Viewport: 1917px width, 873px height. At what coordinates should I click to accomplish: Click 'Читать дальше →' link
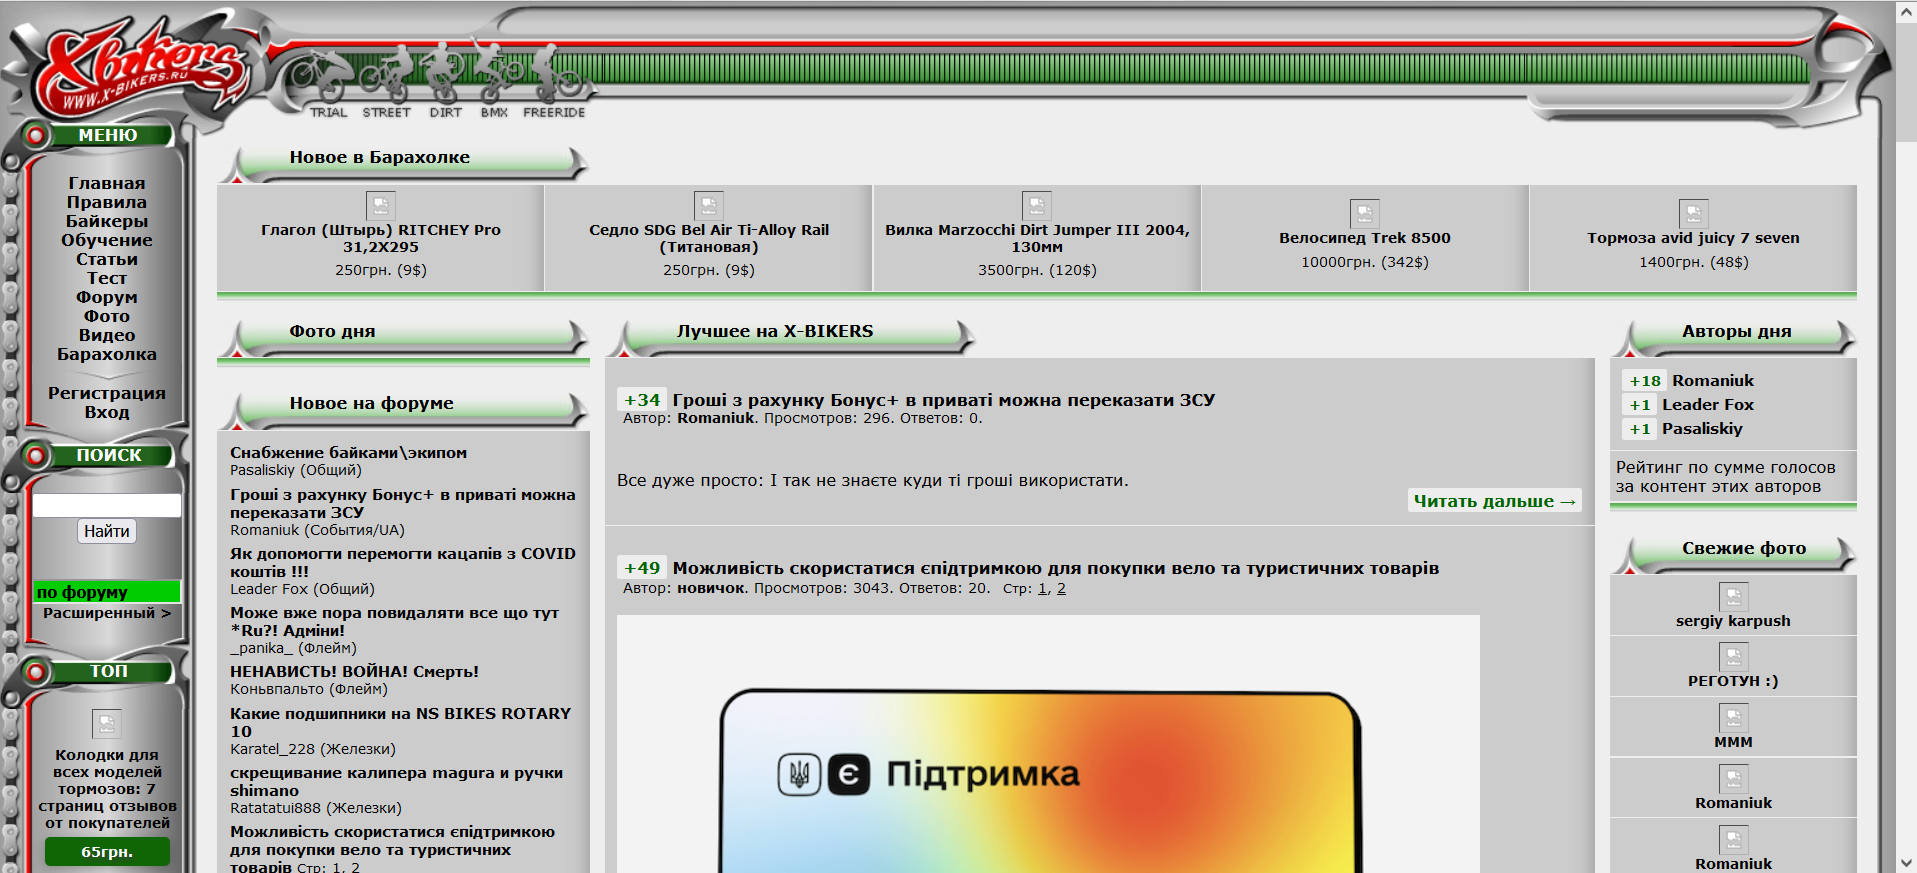pyautogui.click(x=1495, y=501)
